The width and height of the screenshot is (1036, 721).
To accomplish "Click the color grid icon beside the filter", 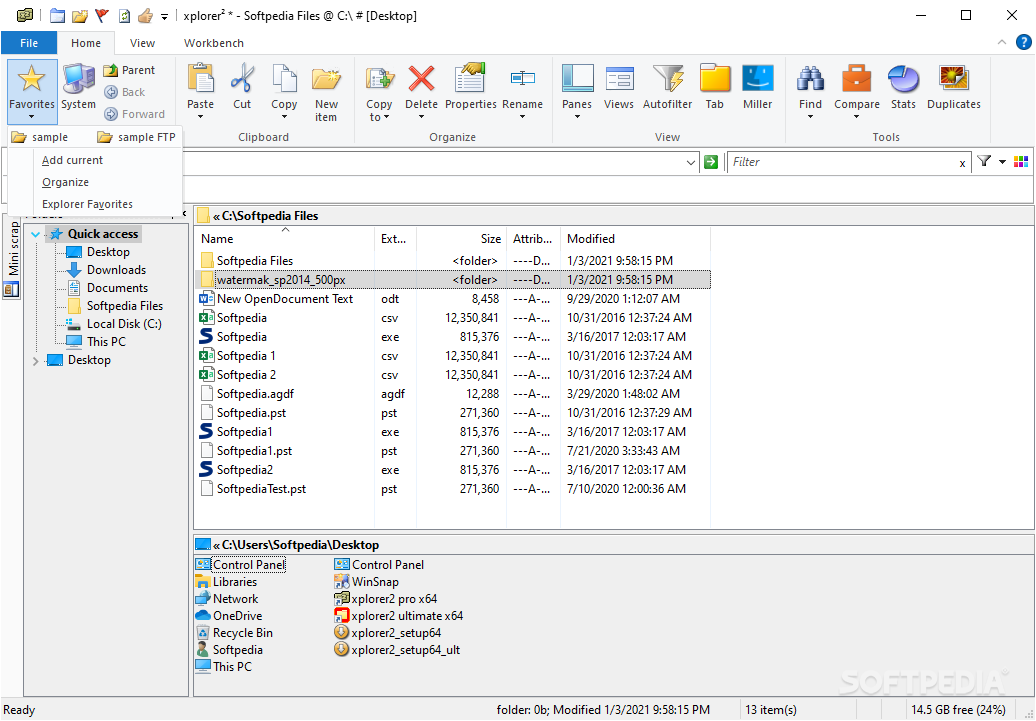I will tap(1021, 161).
